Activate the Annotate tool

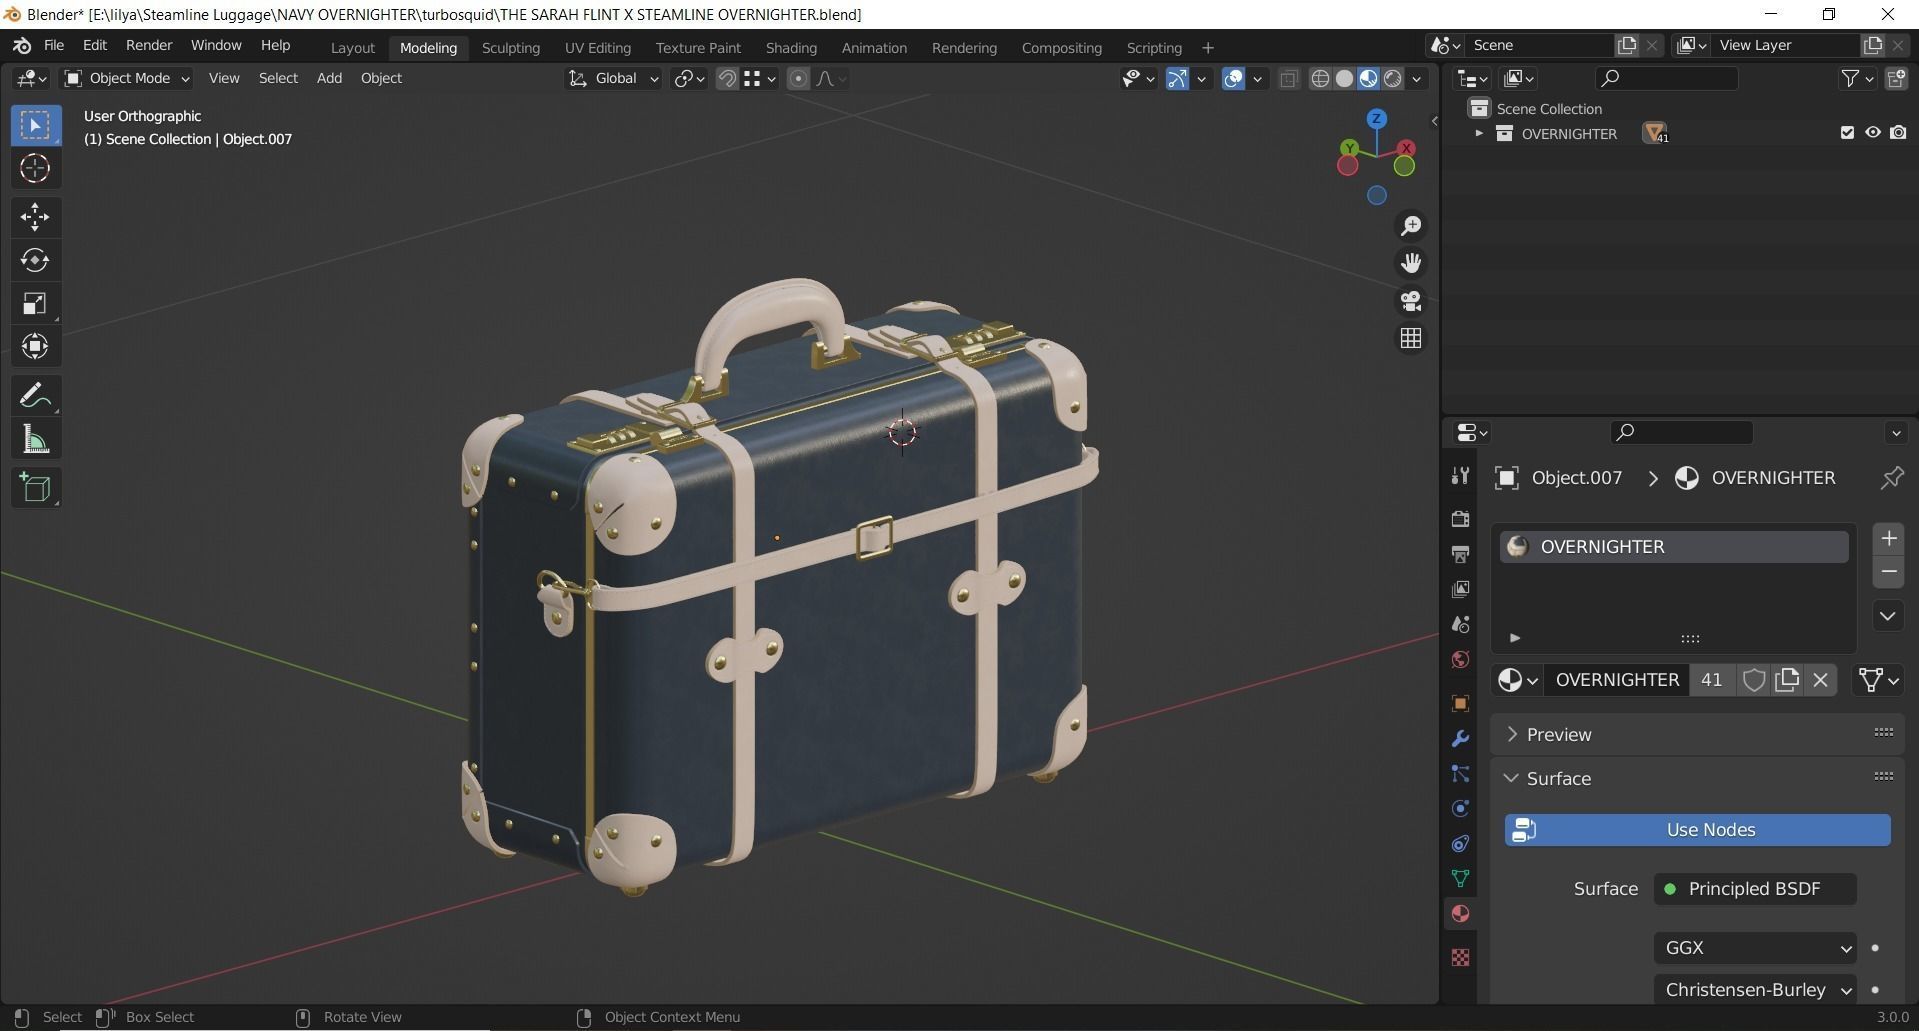click(x=35, y=396)
